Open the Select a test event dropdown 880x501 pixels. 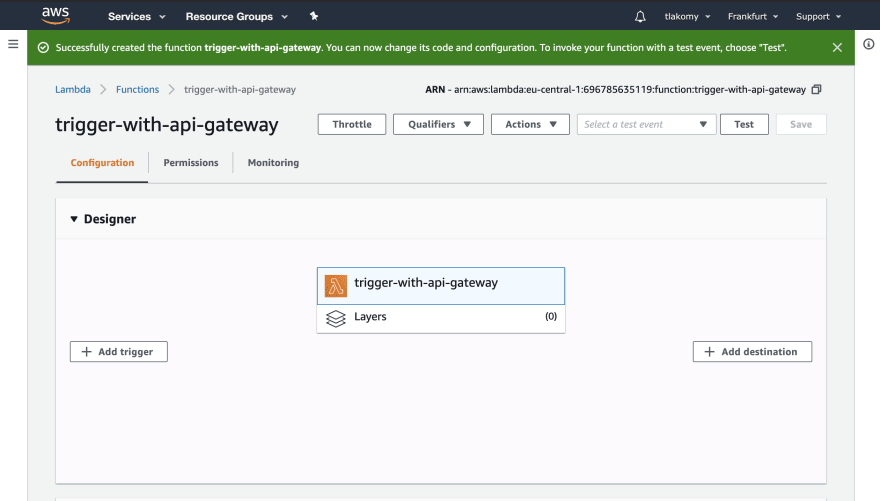tap(647, 124)
